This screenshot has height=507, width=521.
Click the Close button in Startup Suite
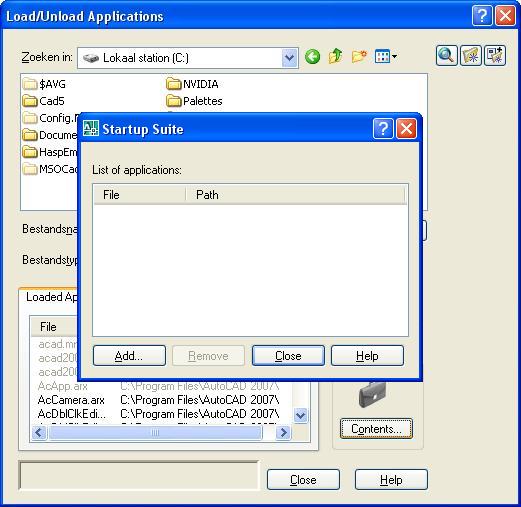tap(288, 356)
